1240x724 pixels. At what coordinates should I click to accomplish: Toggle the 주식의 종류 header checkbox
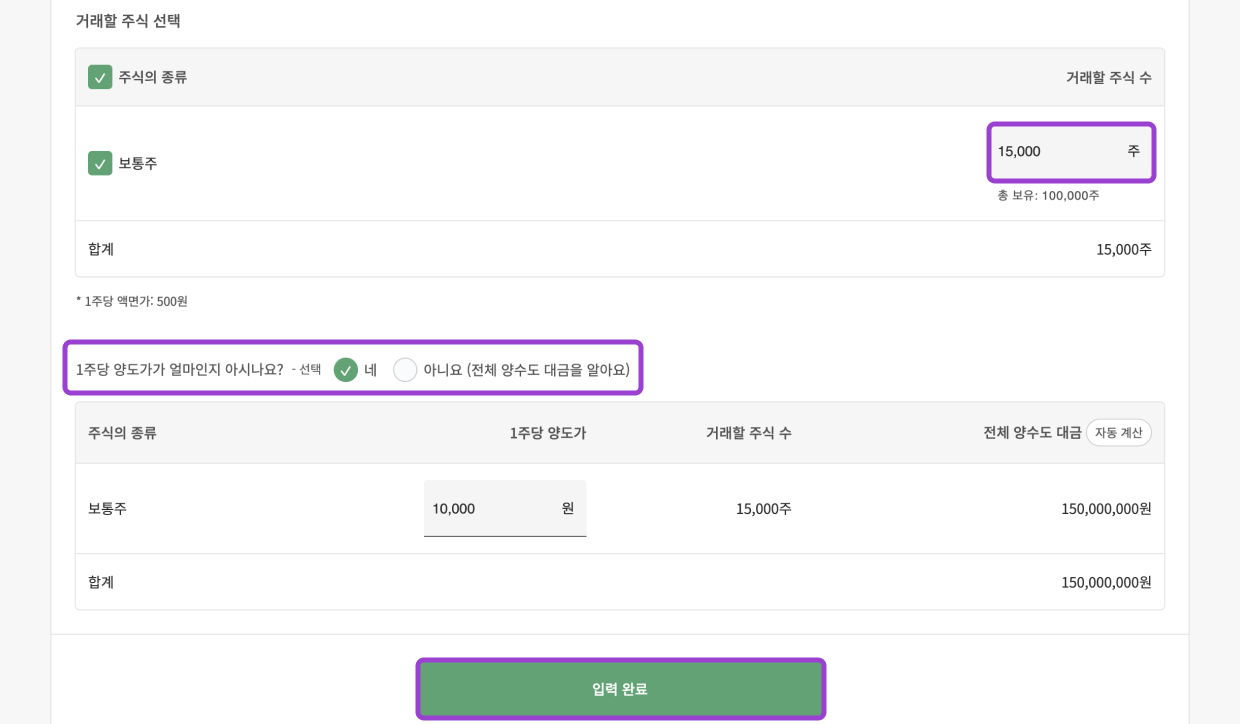(100, 77)
